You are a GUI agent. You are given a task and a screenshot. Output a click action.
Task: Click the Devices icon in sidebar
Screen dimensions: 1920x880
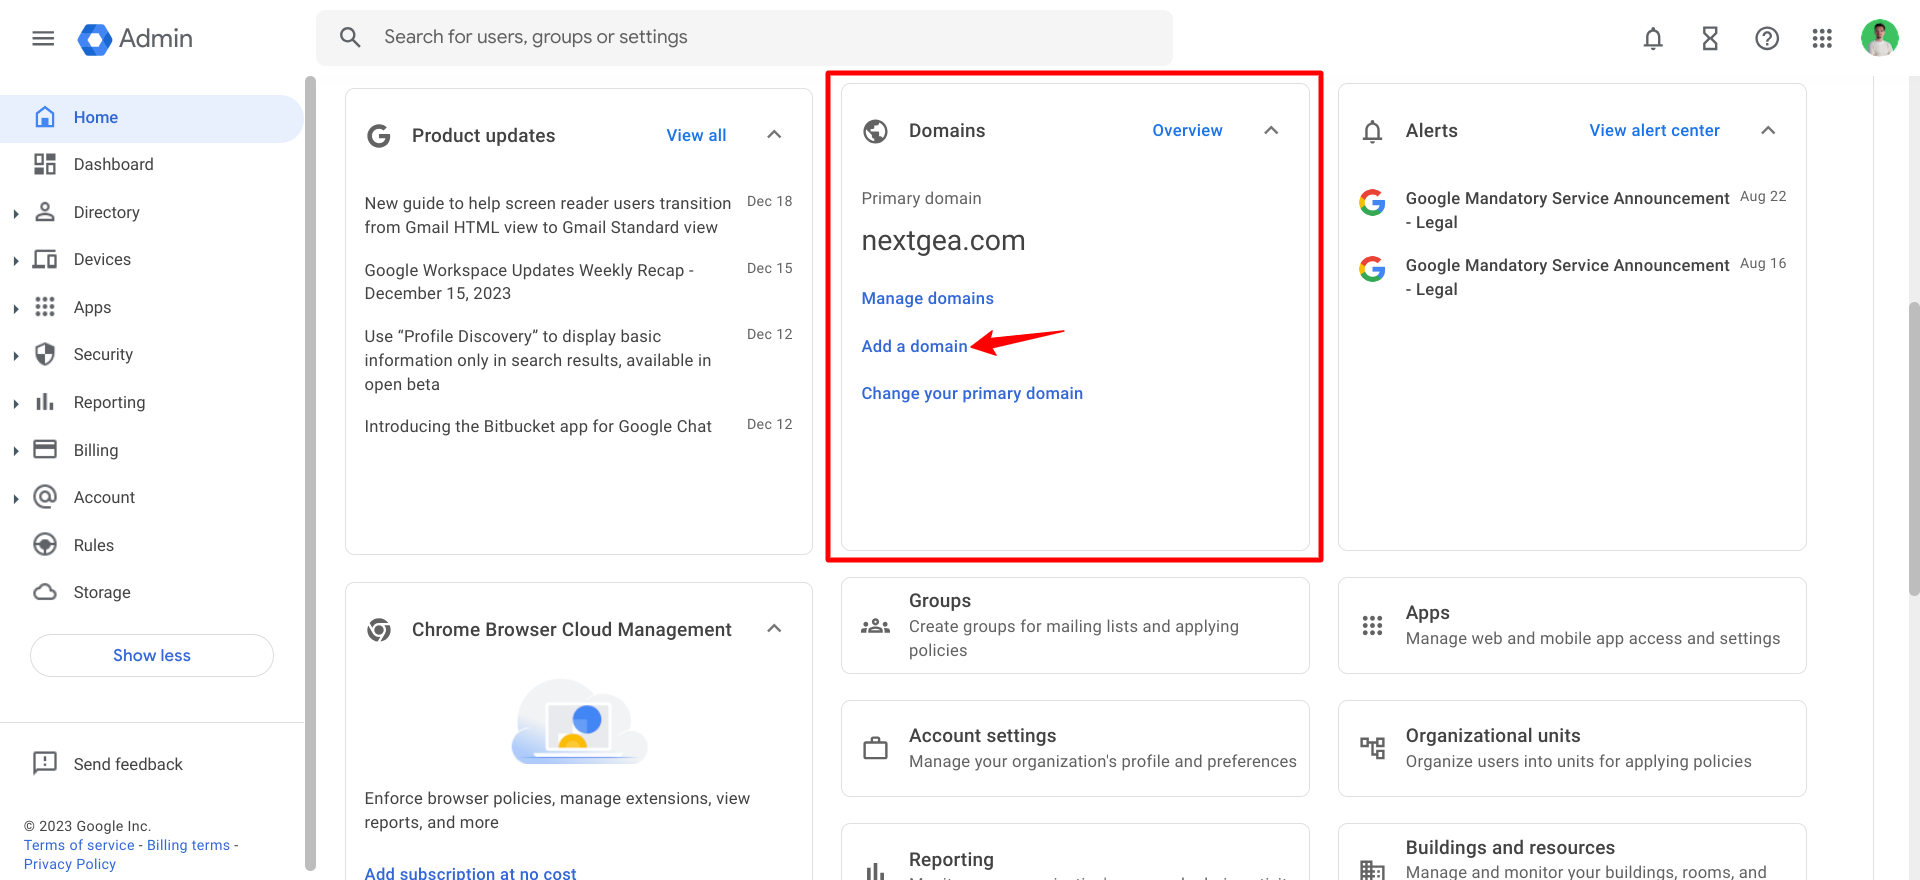point(45,259)
